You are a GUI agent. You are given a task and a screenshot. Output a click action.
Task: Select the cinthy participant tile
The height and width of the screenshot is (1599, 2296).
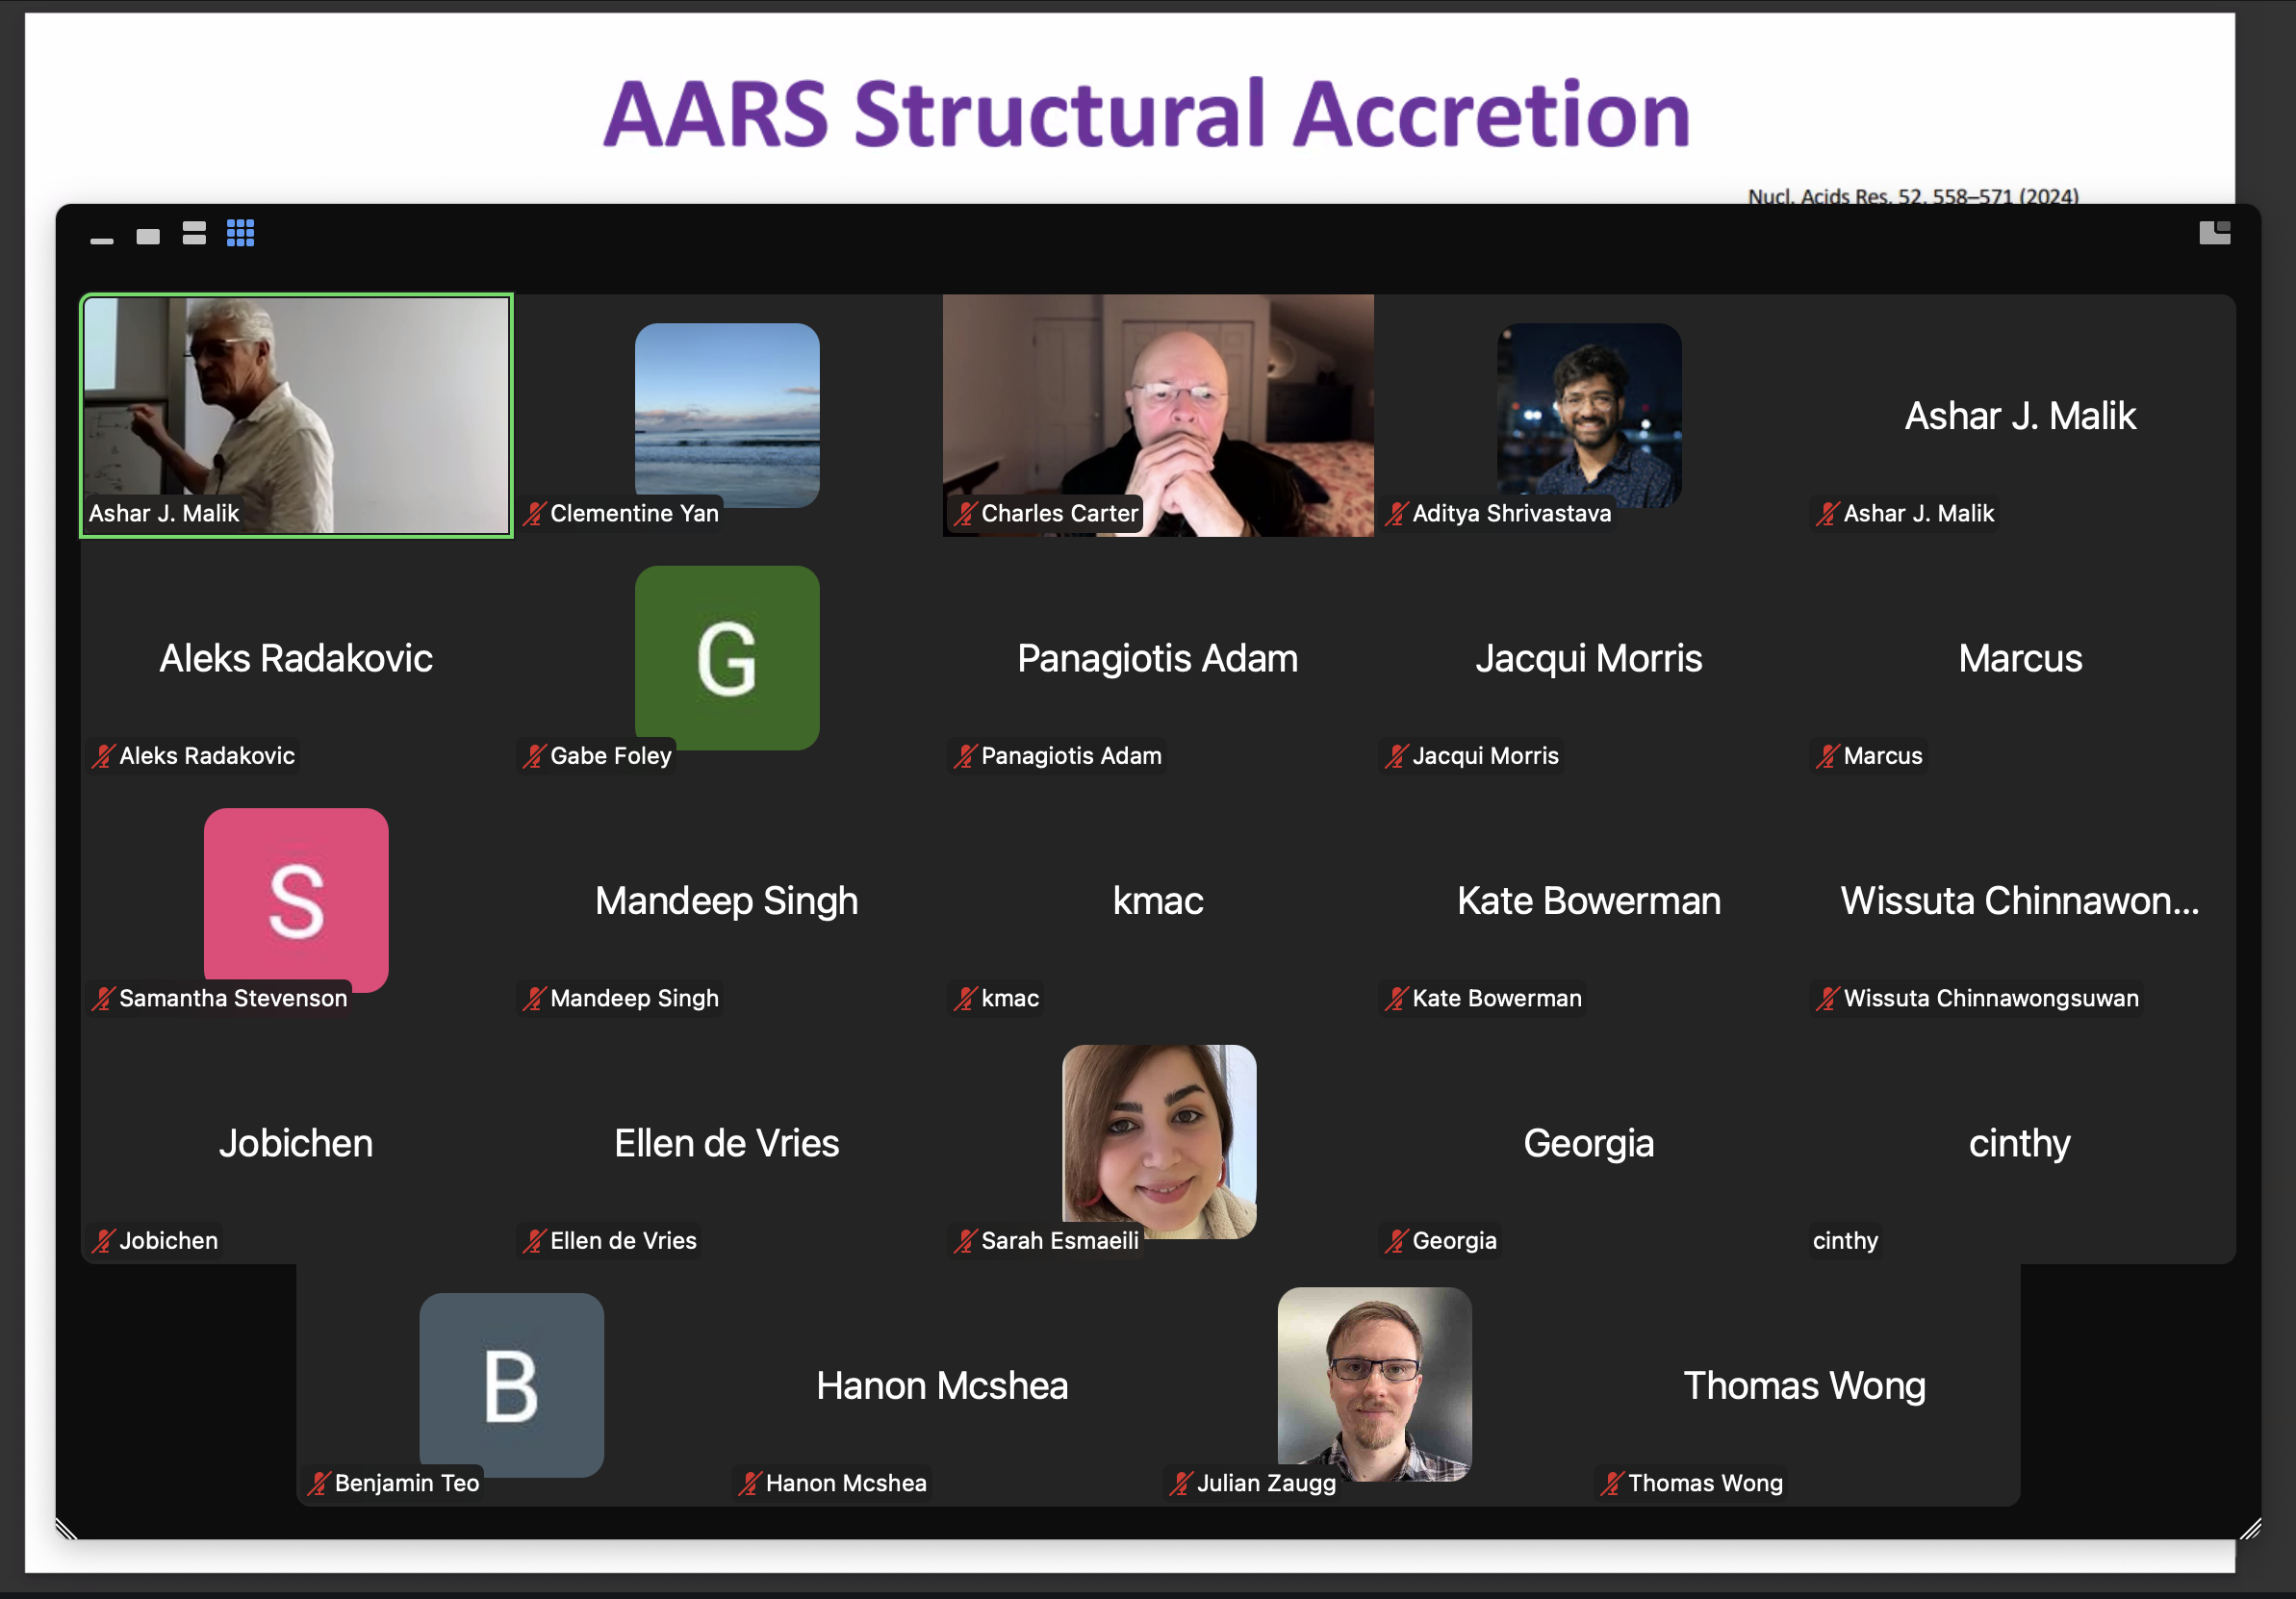tap(2019, 1144)
